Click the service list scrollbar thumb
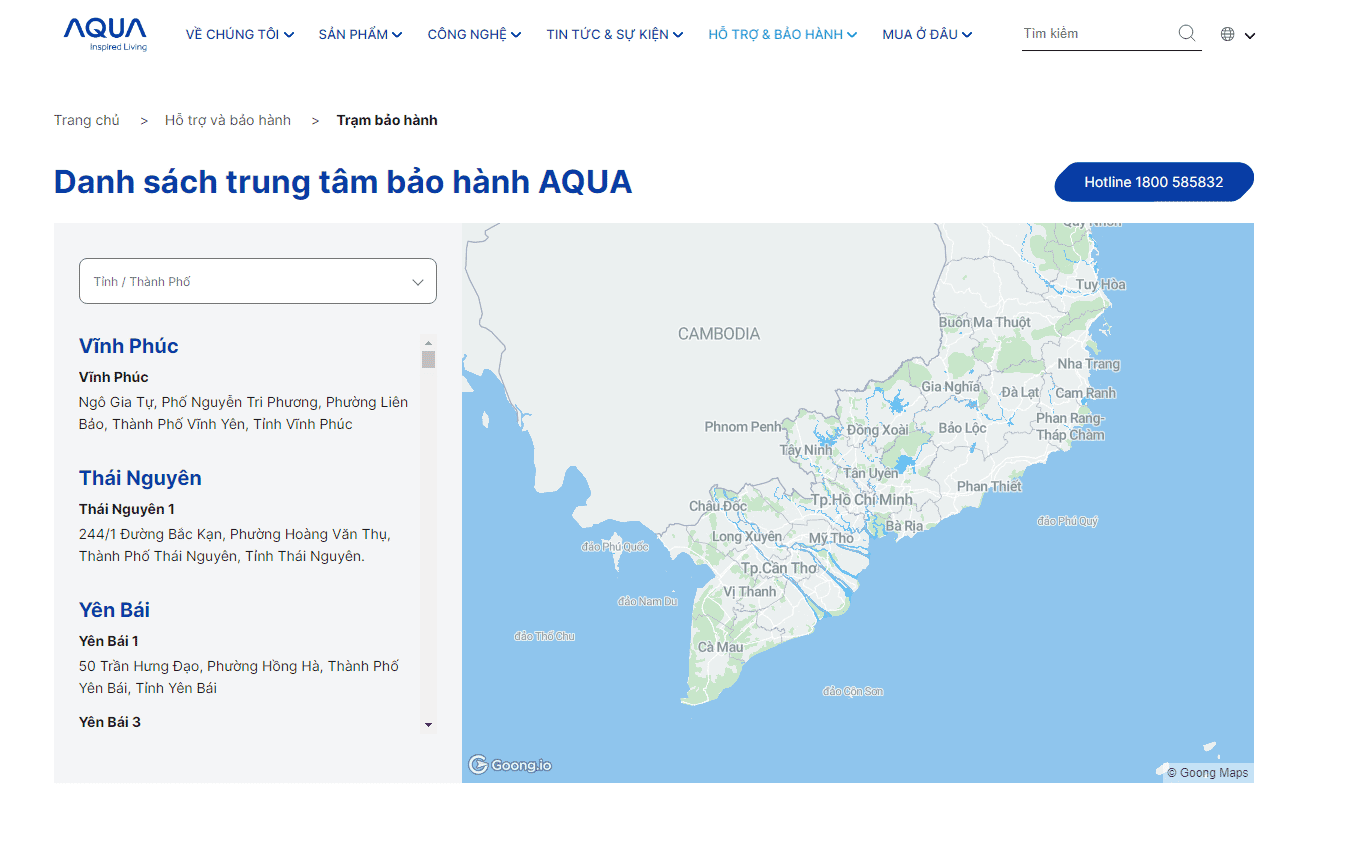Image resolution: width=1362 pixels, height=857 pixels. point(428,359)
